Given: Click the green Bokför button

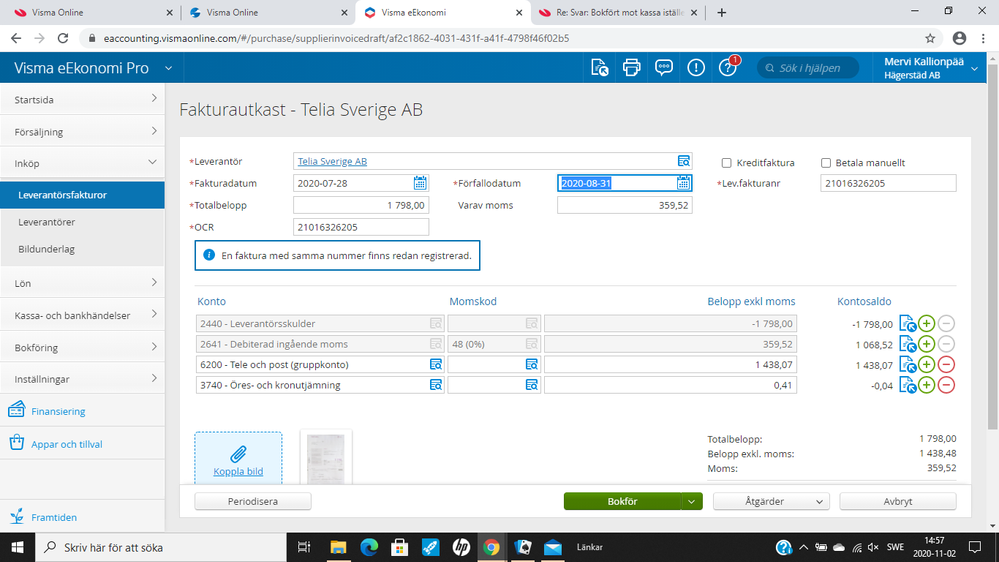Looking at the screenshot, I should (622, 501).
